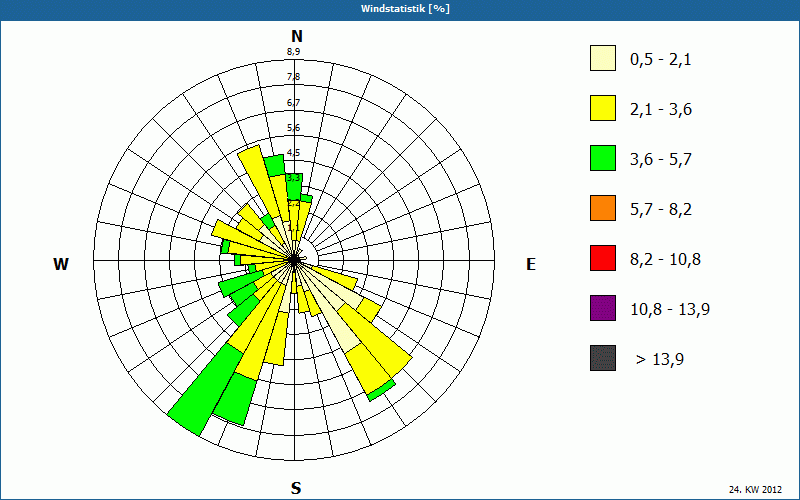Click the yellow 2,1 - 3,6 legend swatch
This screenshot has height=500, width=800.
(603, 108)
